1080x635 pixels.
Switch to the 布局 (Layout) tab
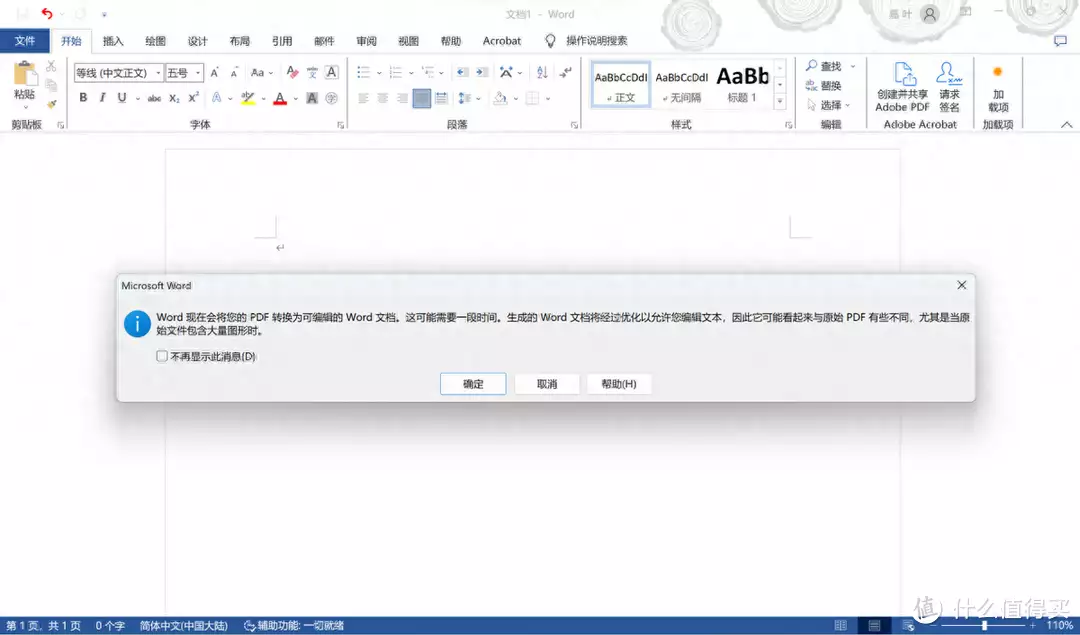(x=240, y=41)
